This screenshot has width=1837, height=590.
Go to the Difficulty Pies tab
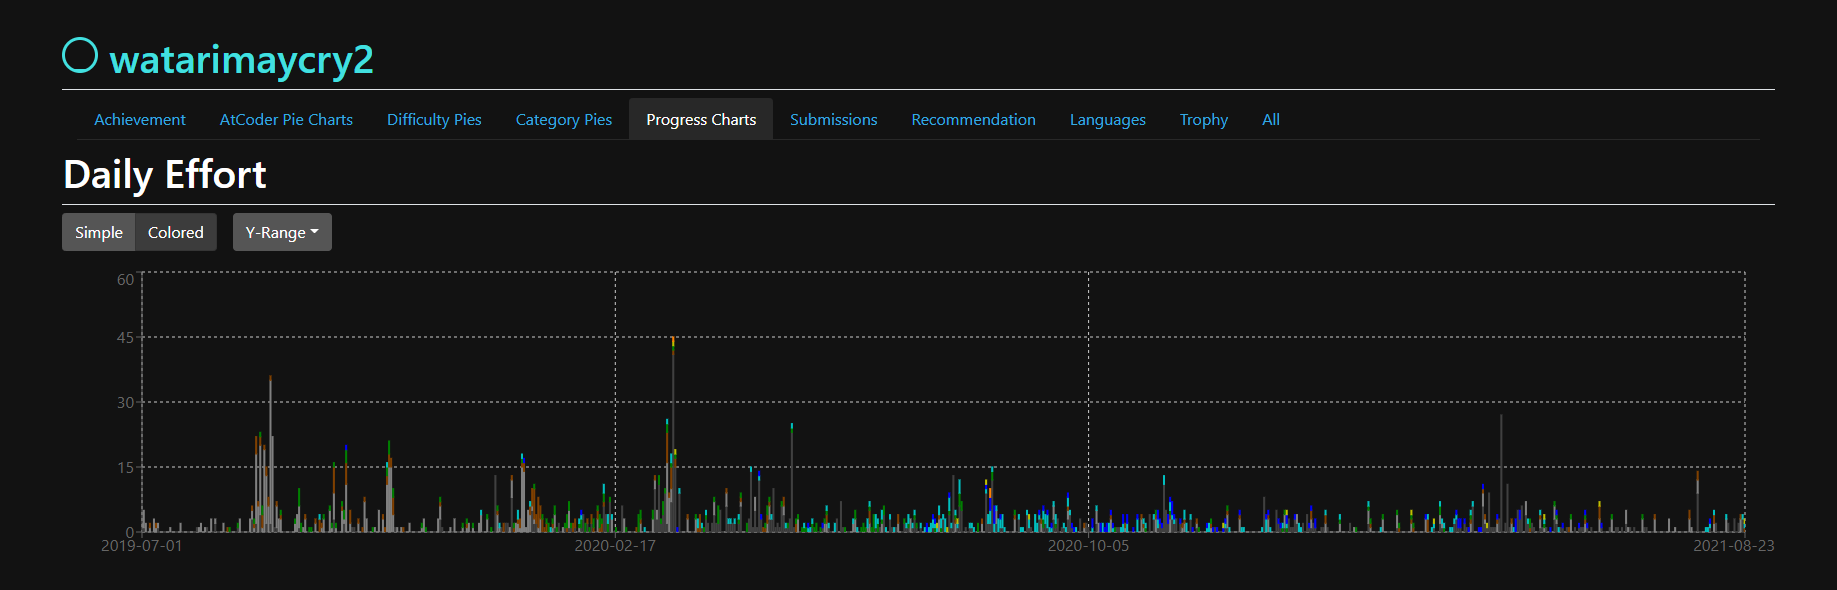(434, 119)
